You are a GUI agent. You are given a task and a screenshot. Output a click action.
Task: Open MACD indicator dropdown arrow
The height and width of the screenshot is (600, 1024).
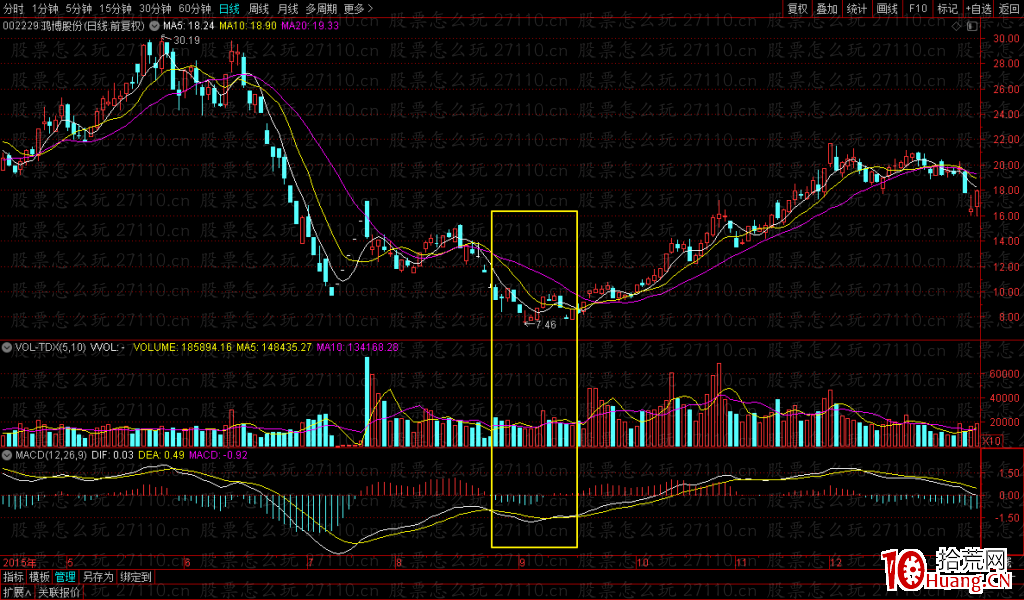click(7, 455)
